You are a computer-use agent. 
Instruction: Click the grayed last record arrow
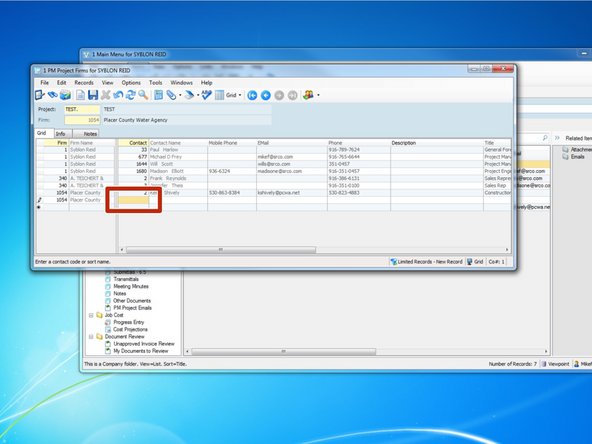click(x=293, y=96)
